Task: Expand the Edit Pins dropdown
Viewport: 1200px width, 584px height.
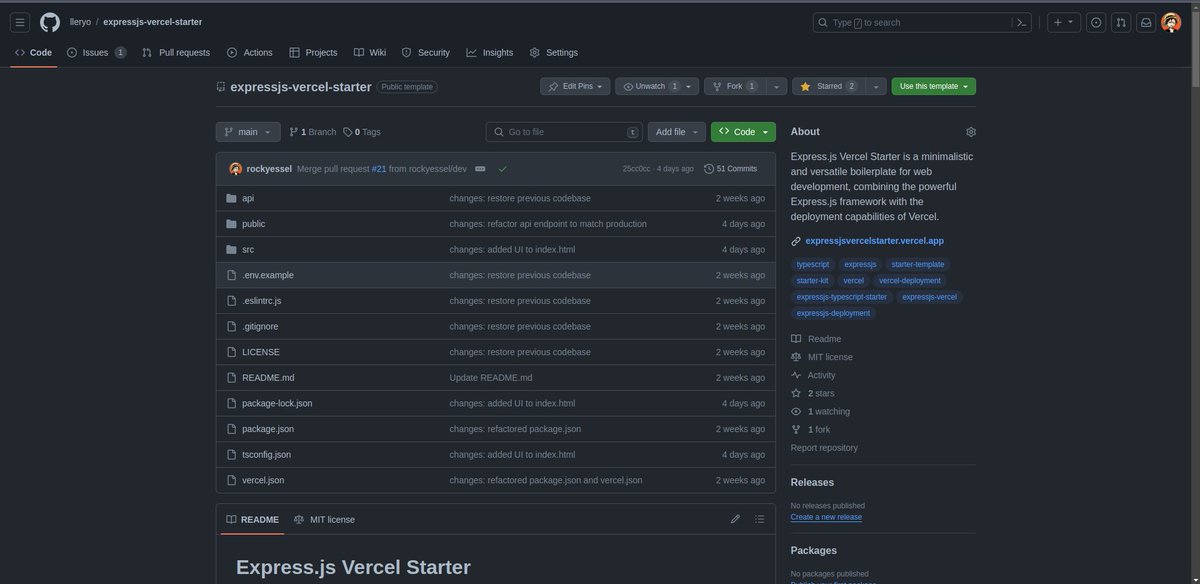Action: click(x=575, y=86)
